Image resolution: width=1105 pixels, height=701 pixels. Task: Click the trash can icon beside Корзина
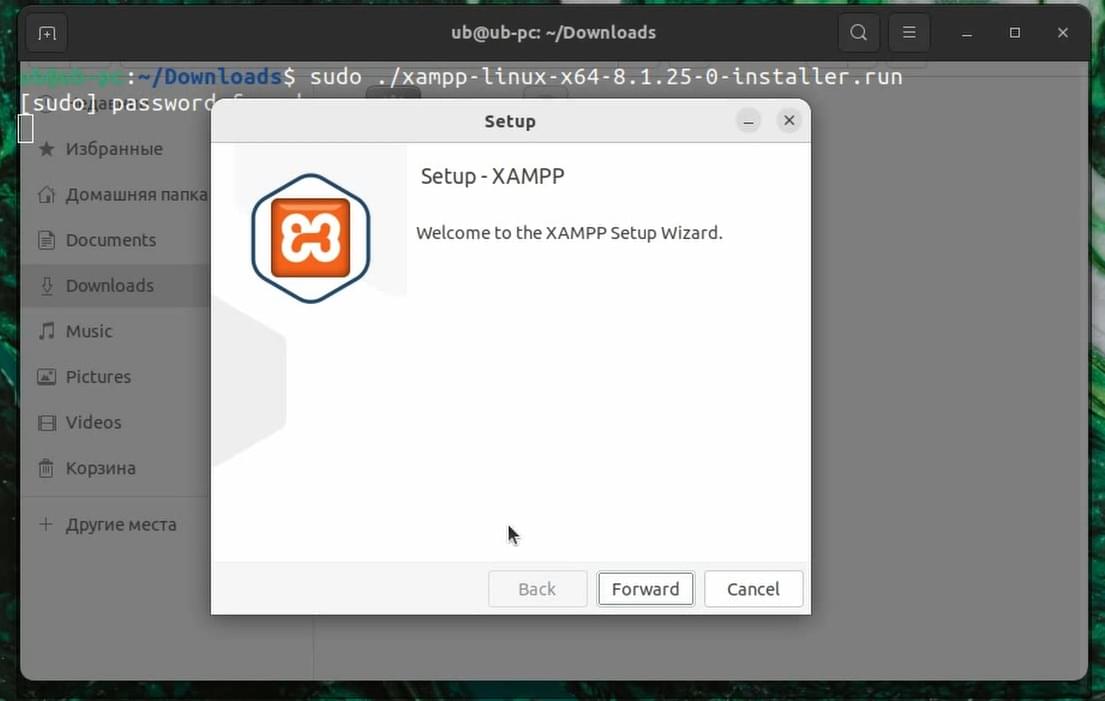click(x=47, y=468)
